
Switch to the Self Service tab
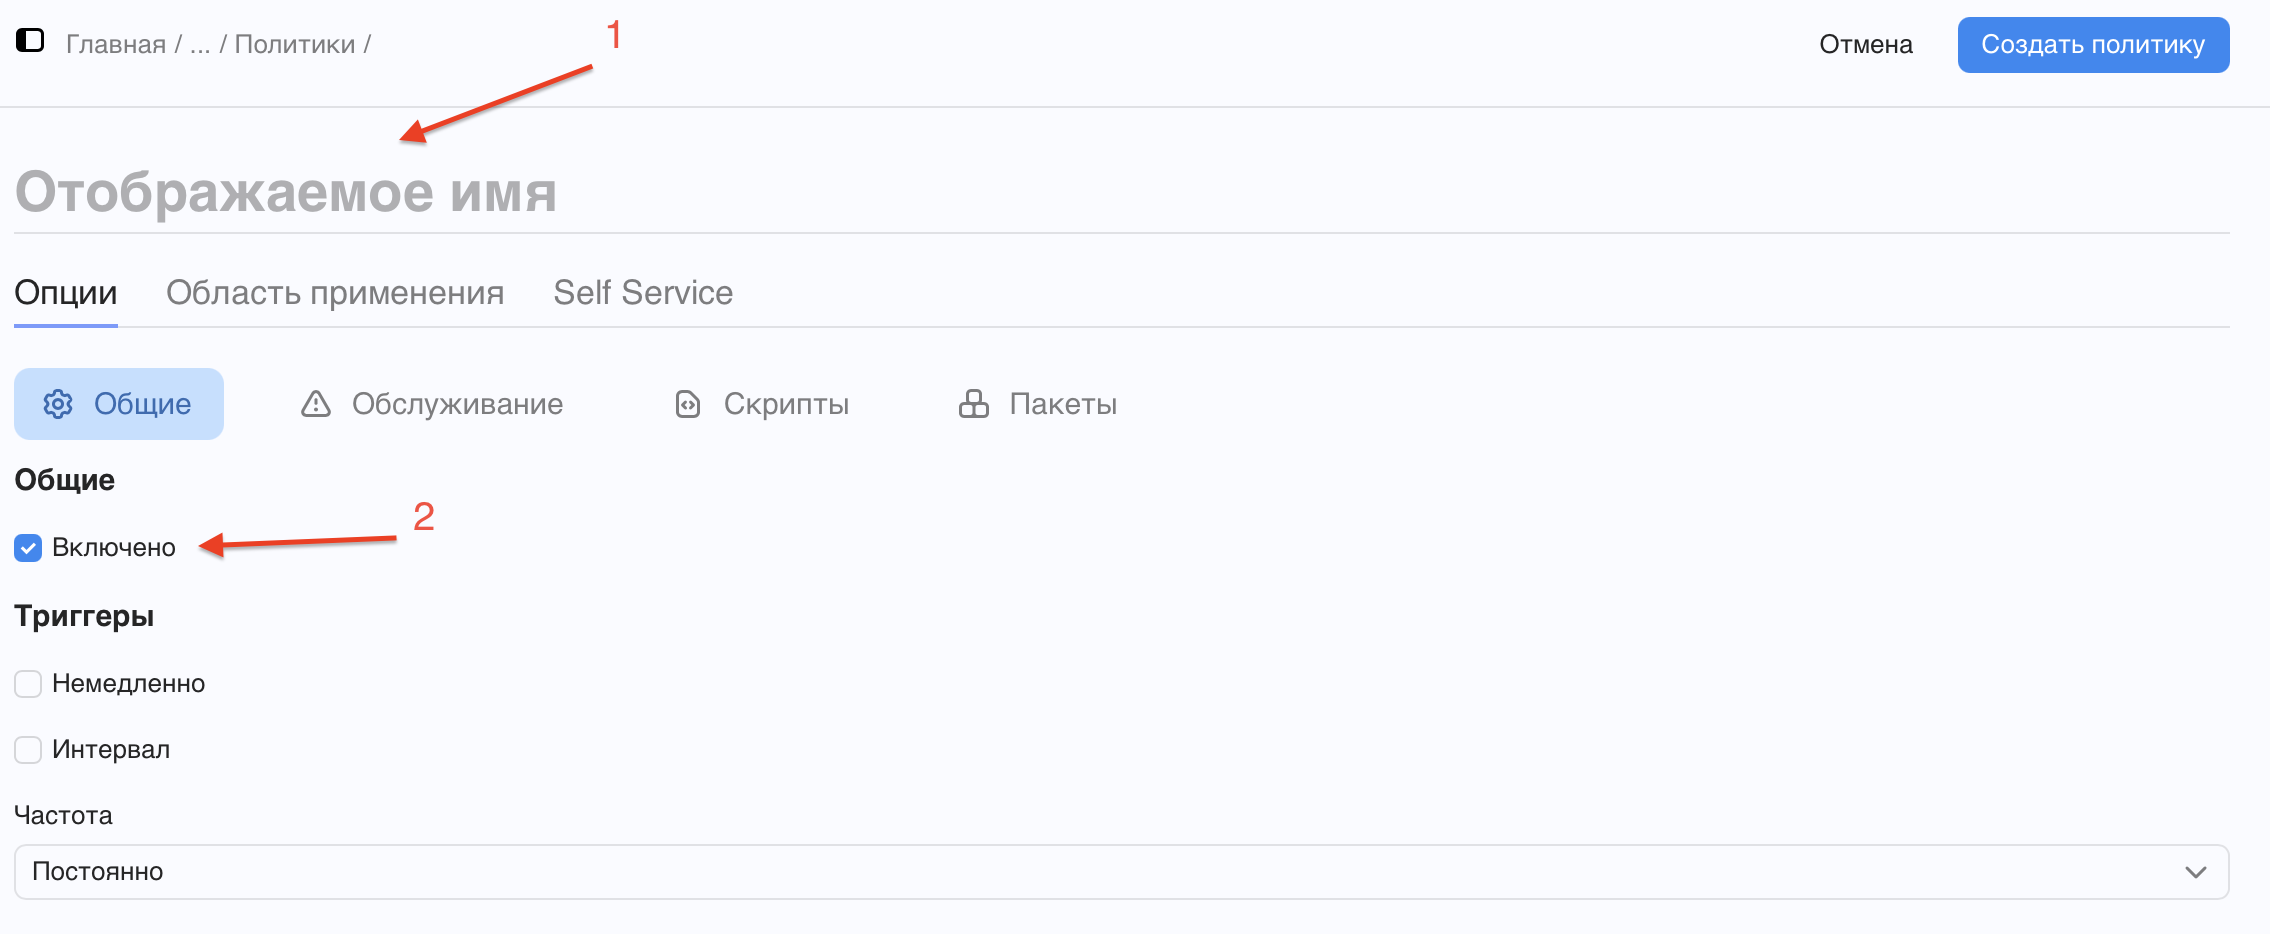tap(643, 293)
